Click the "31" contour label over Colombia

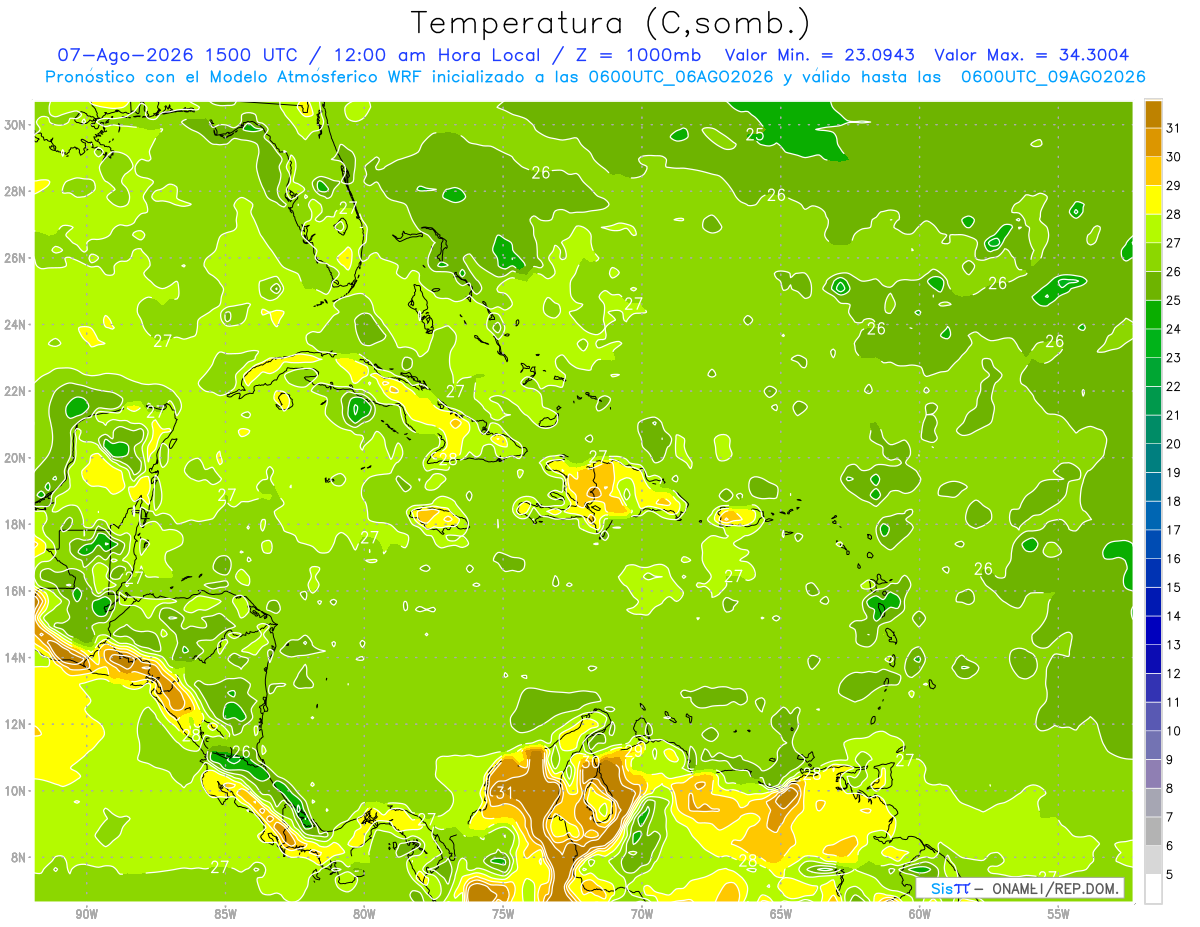pos(504,793)
